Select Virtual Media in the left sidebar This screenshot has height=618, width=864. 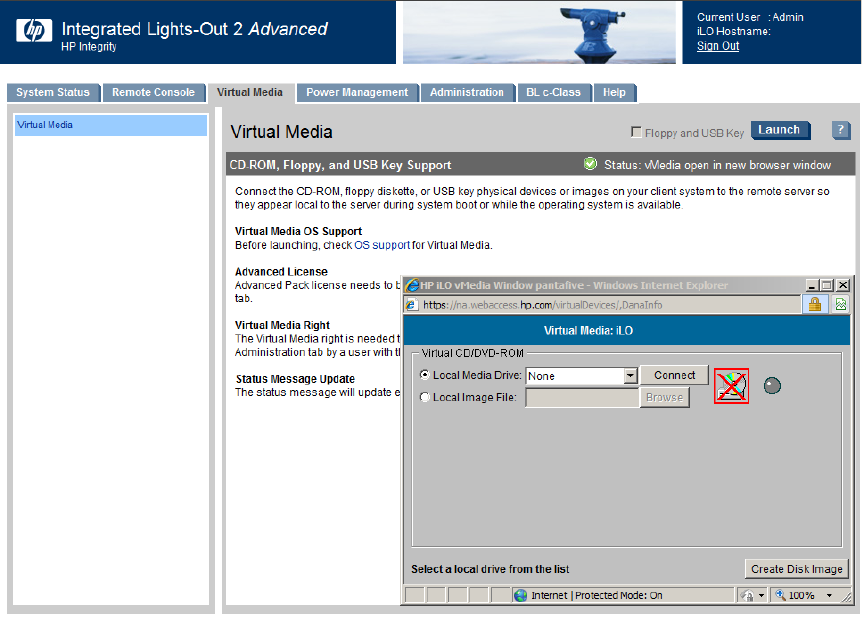(x=111, y=125)
